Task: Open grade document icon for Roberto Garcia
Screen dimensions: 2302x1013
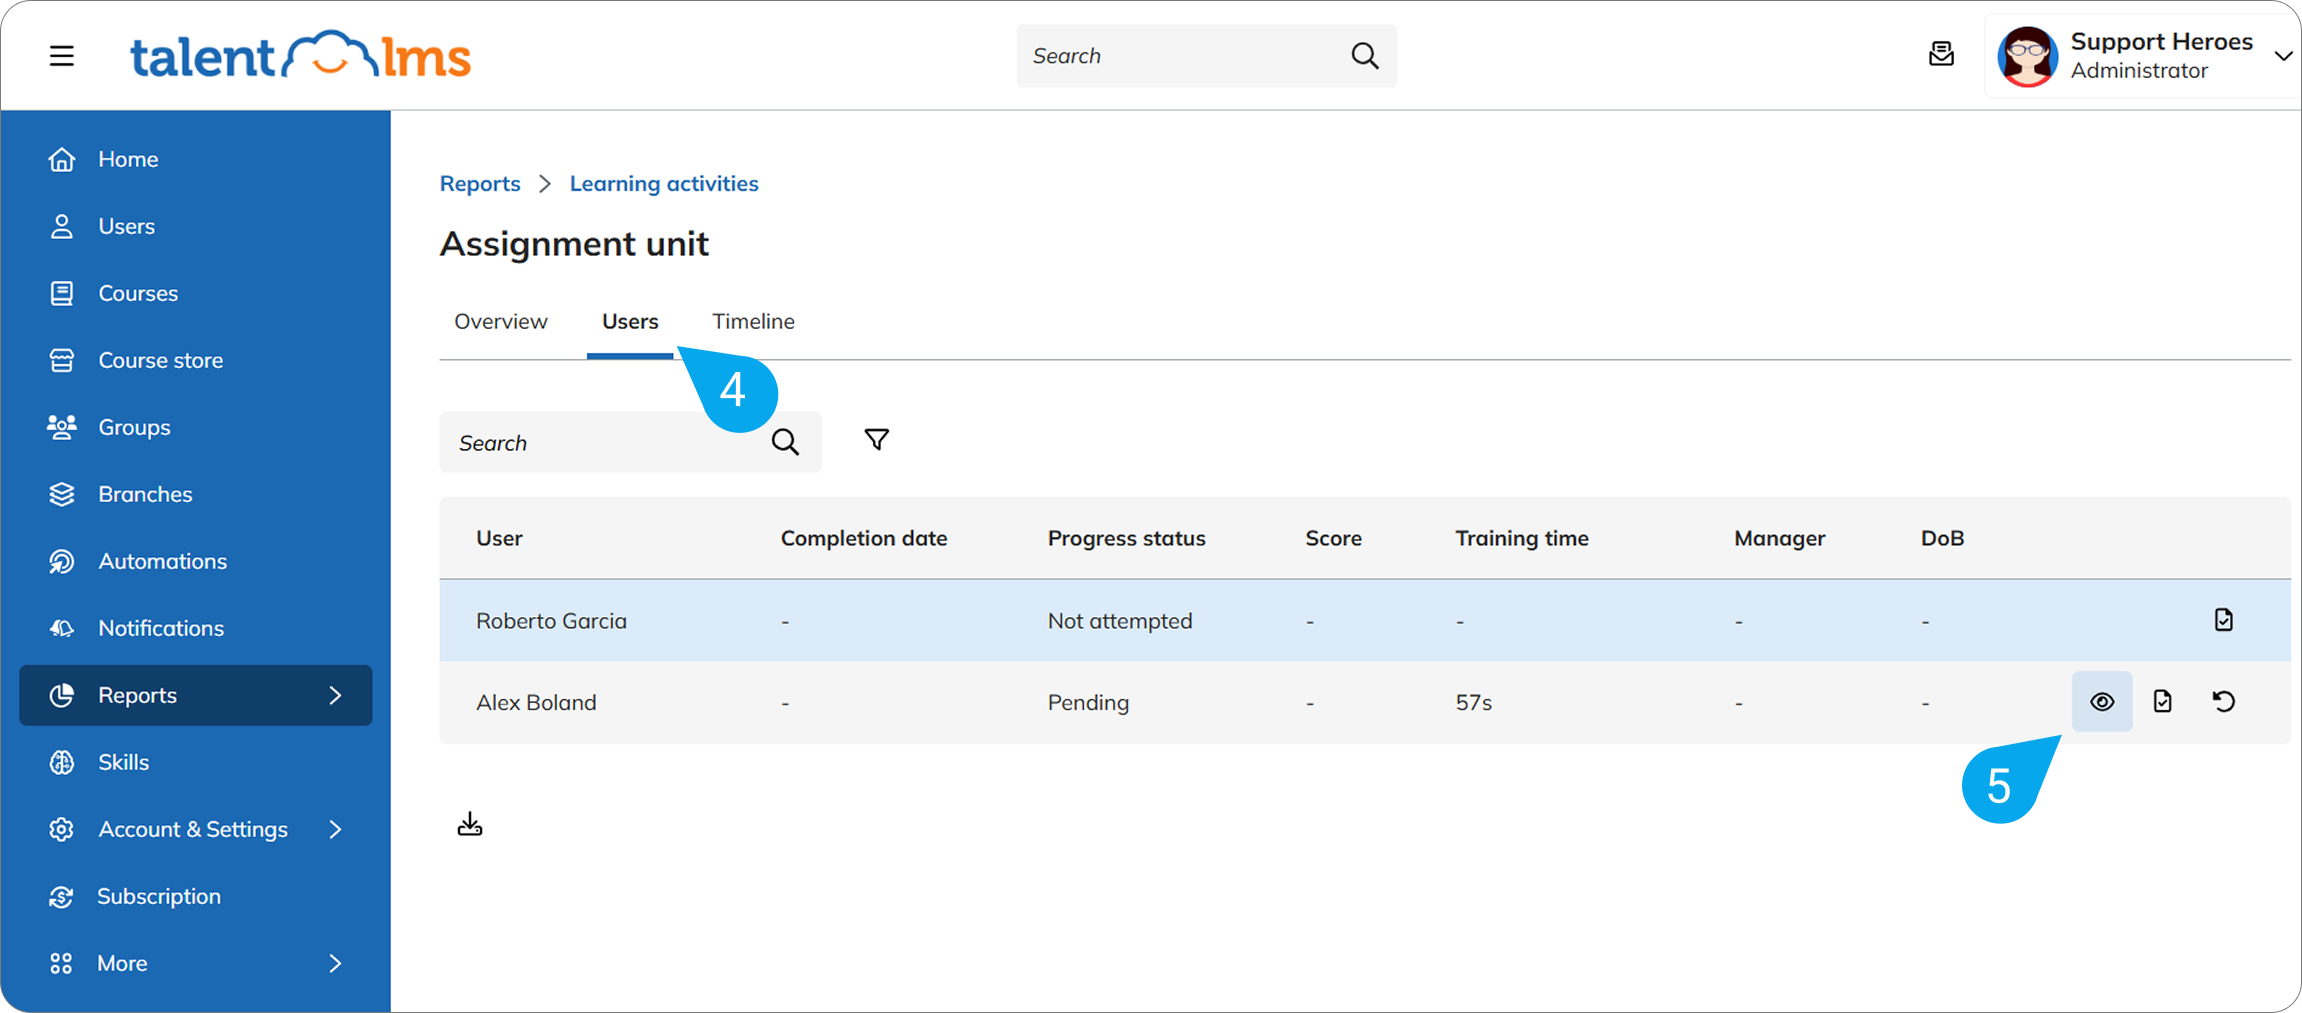Action: [x=2223, y=620]
